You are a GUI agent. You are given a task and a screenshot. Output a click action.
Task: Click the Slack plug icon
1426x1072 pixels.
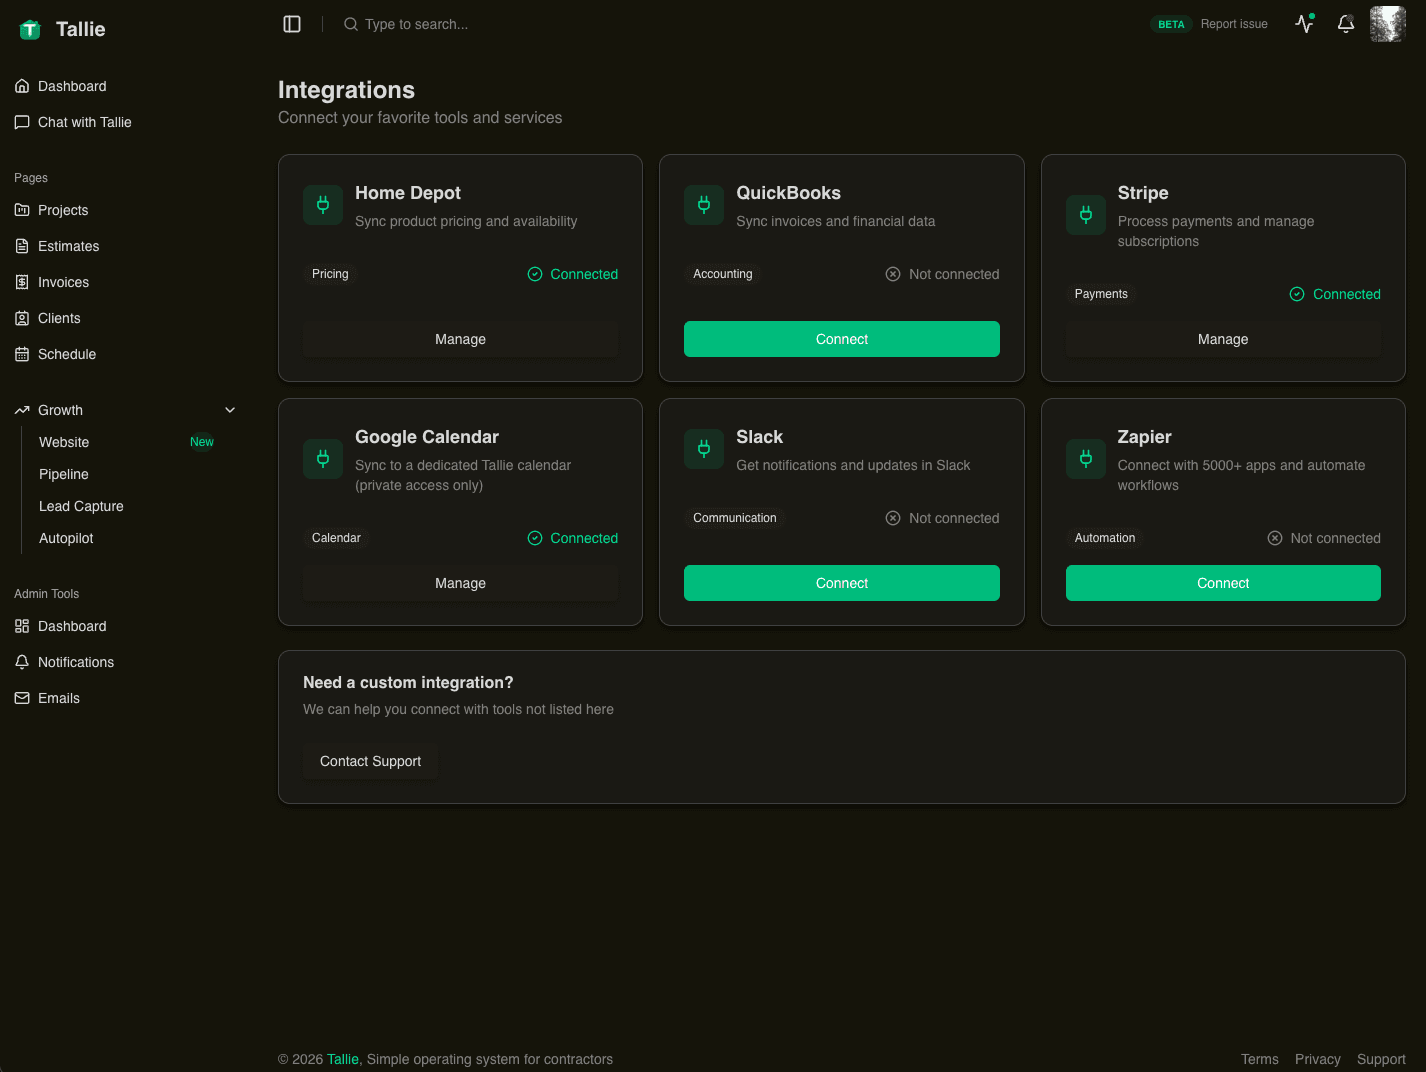point(704,449)
